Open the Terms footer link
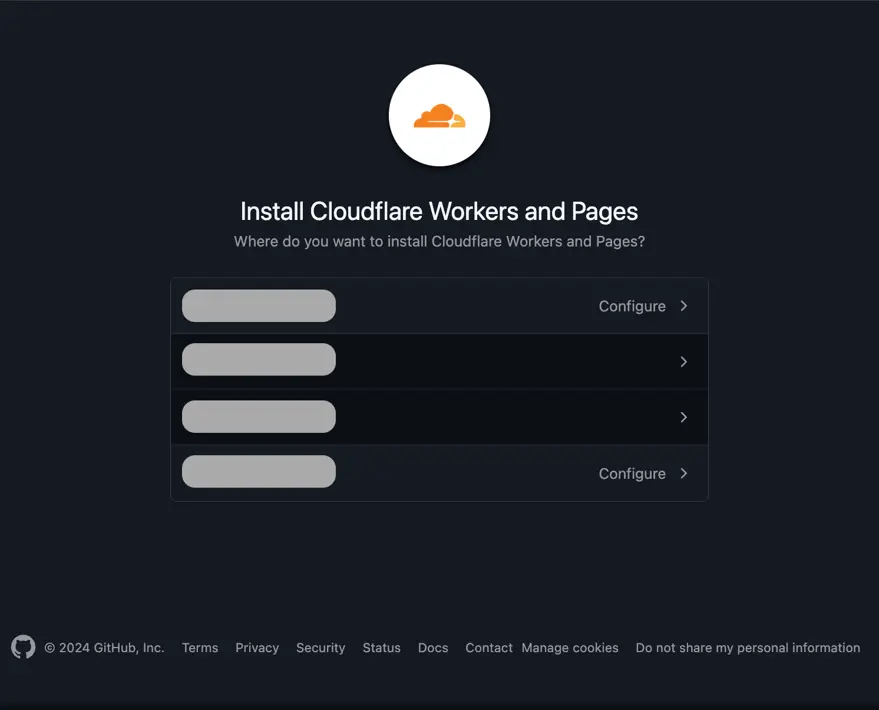 click(200, 648)
